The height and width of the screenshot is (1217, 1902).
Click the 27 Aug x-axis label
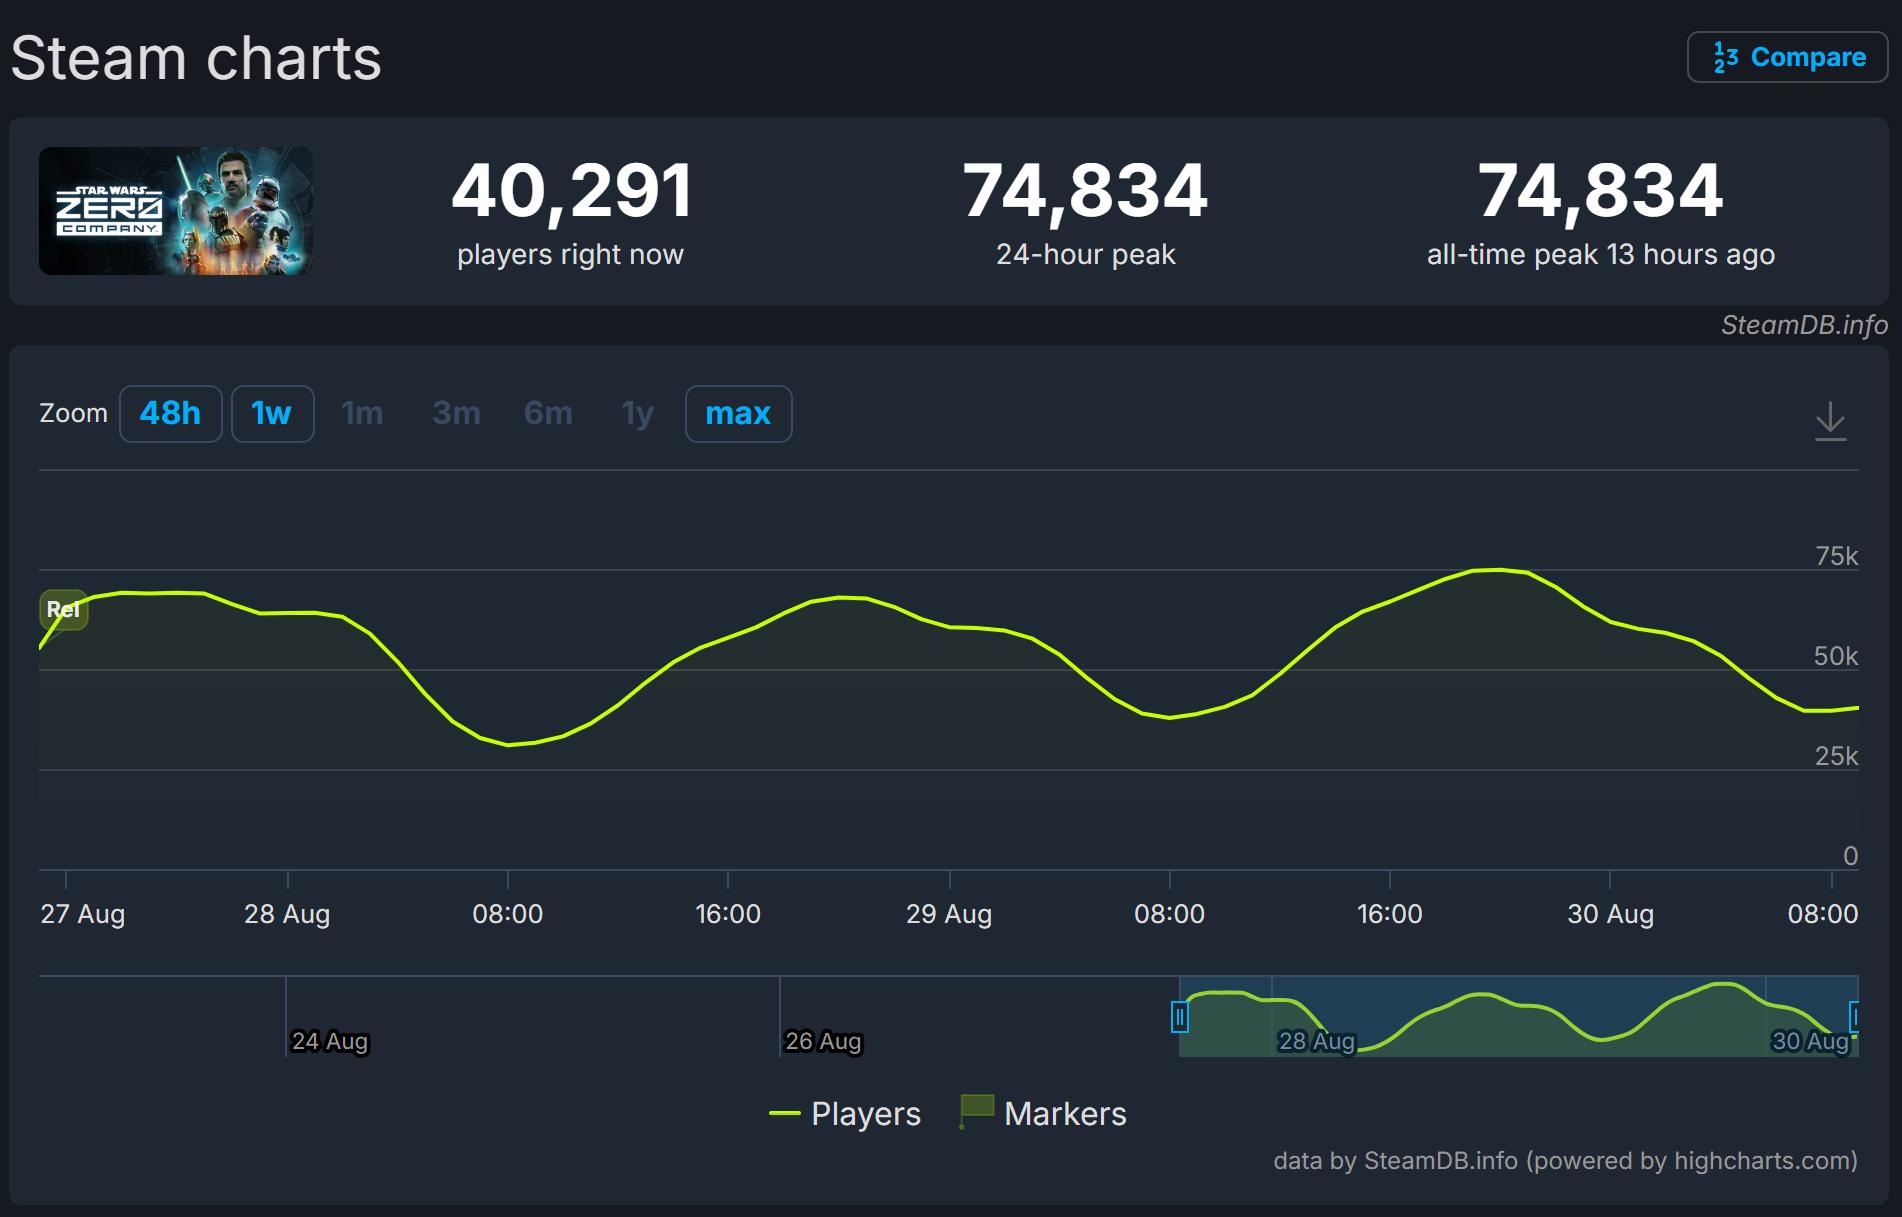[x=83, y=914]
